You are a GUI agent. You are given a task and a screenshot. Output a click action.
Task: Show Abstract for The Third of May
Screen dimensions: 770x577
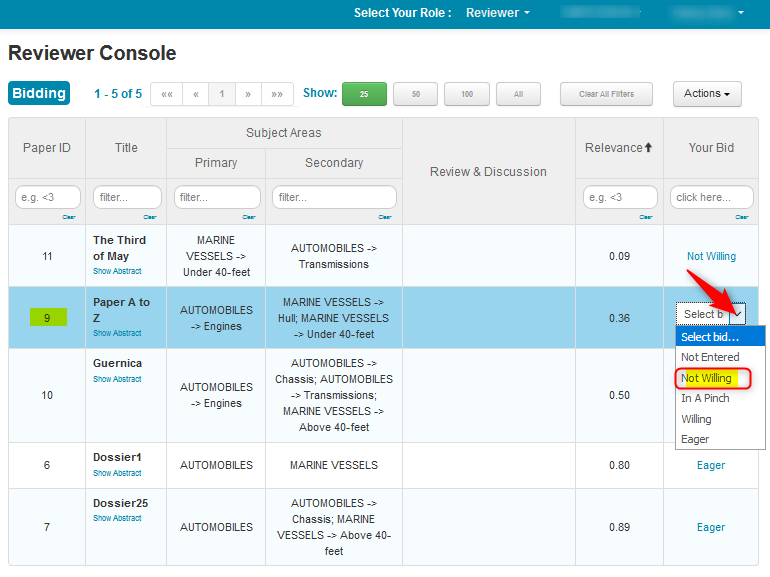click(x=117, y=271)
